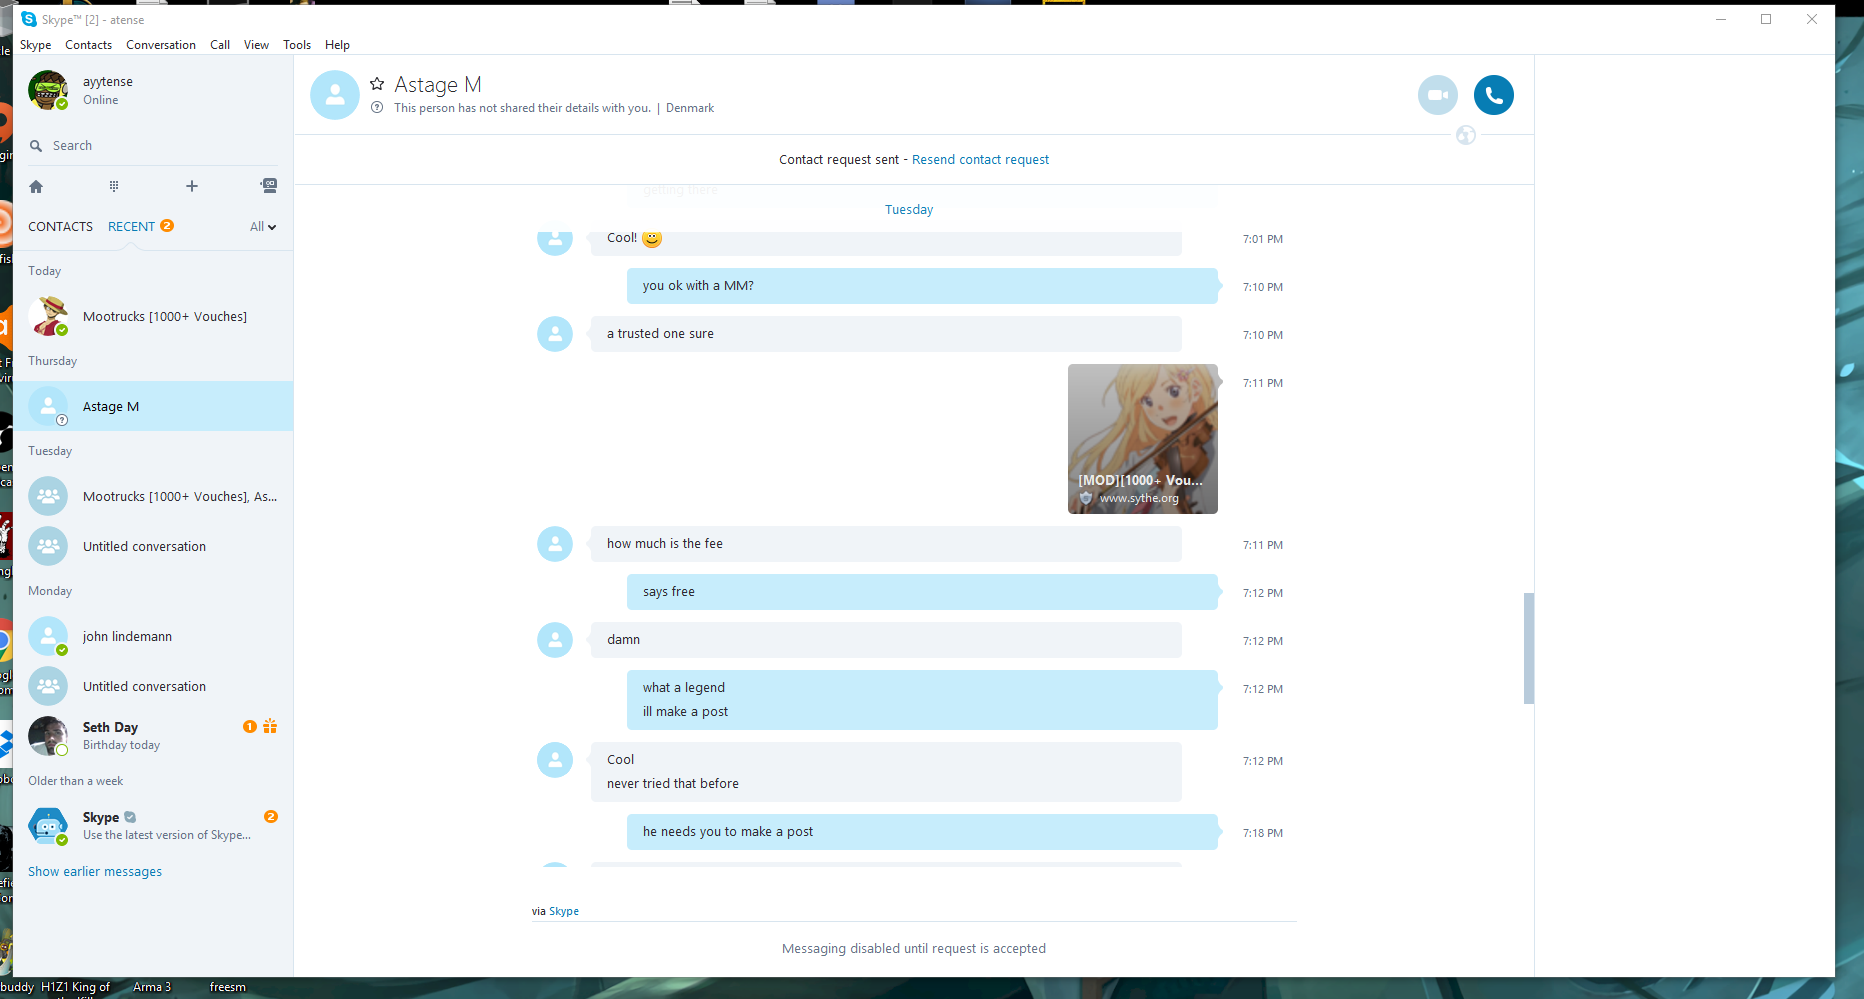The height and width of the screenshot is (999, 1864).
Task: Click the 7:18 PM timestamp
Action: (1263, 833)
